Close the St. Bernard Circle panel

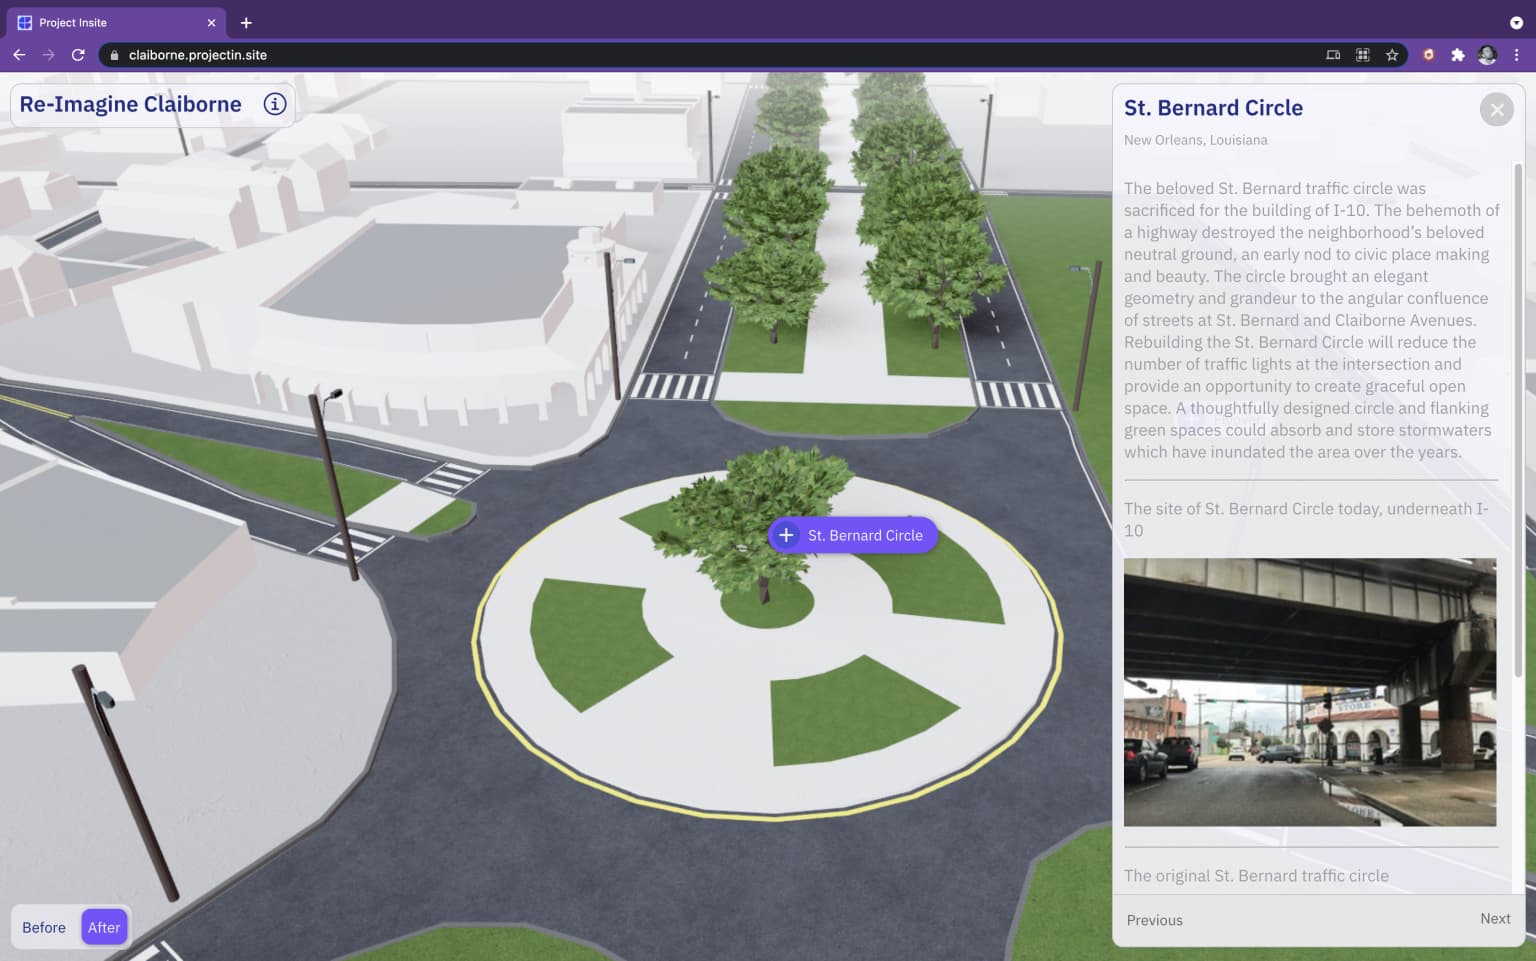[x=1496, y=110]
